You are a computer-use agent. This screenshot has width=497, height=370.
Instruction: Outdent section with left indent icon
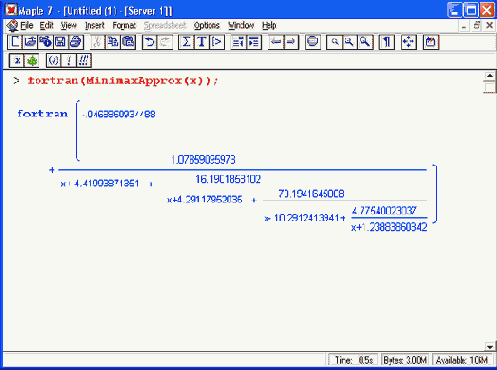click(x=238, y=42)
